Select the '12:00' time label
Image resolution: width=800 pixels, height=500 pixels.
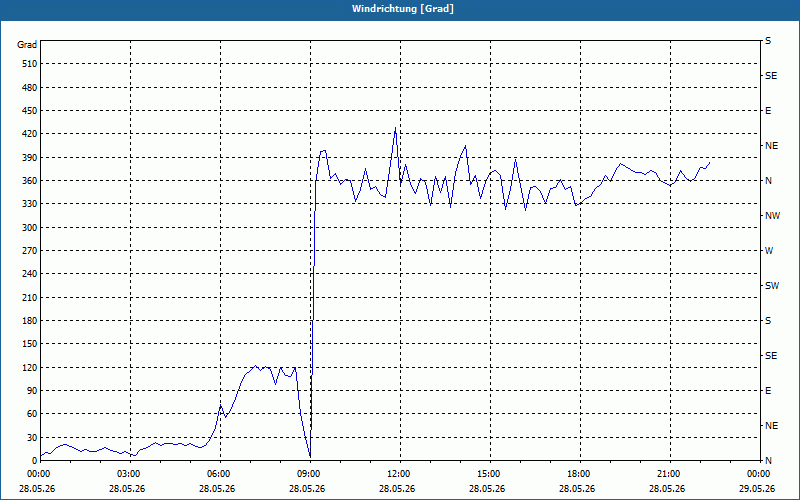pyautogui.click(x=400, y=474)
